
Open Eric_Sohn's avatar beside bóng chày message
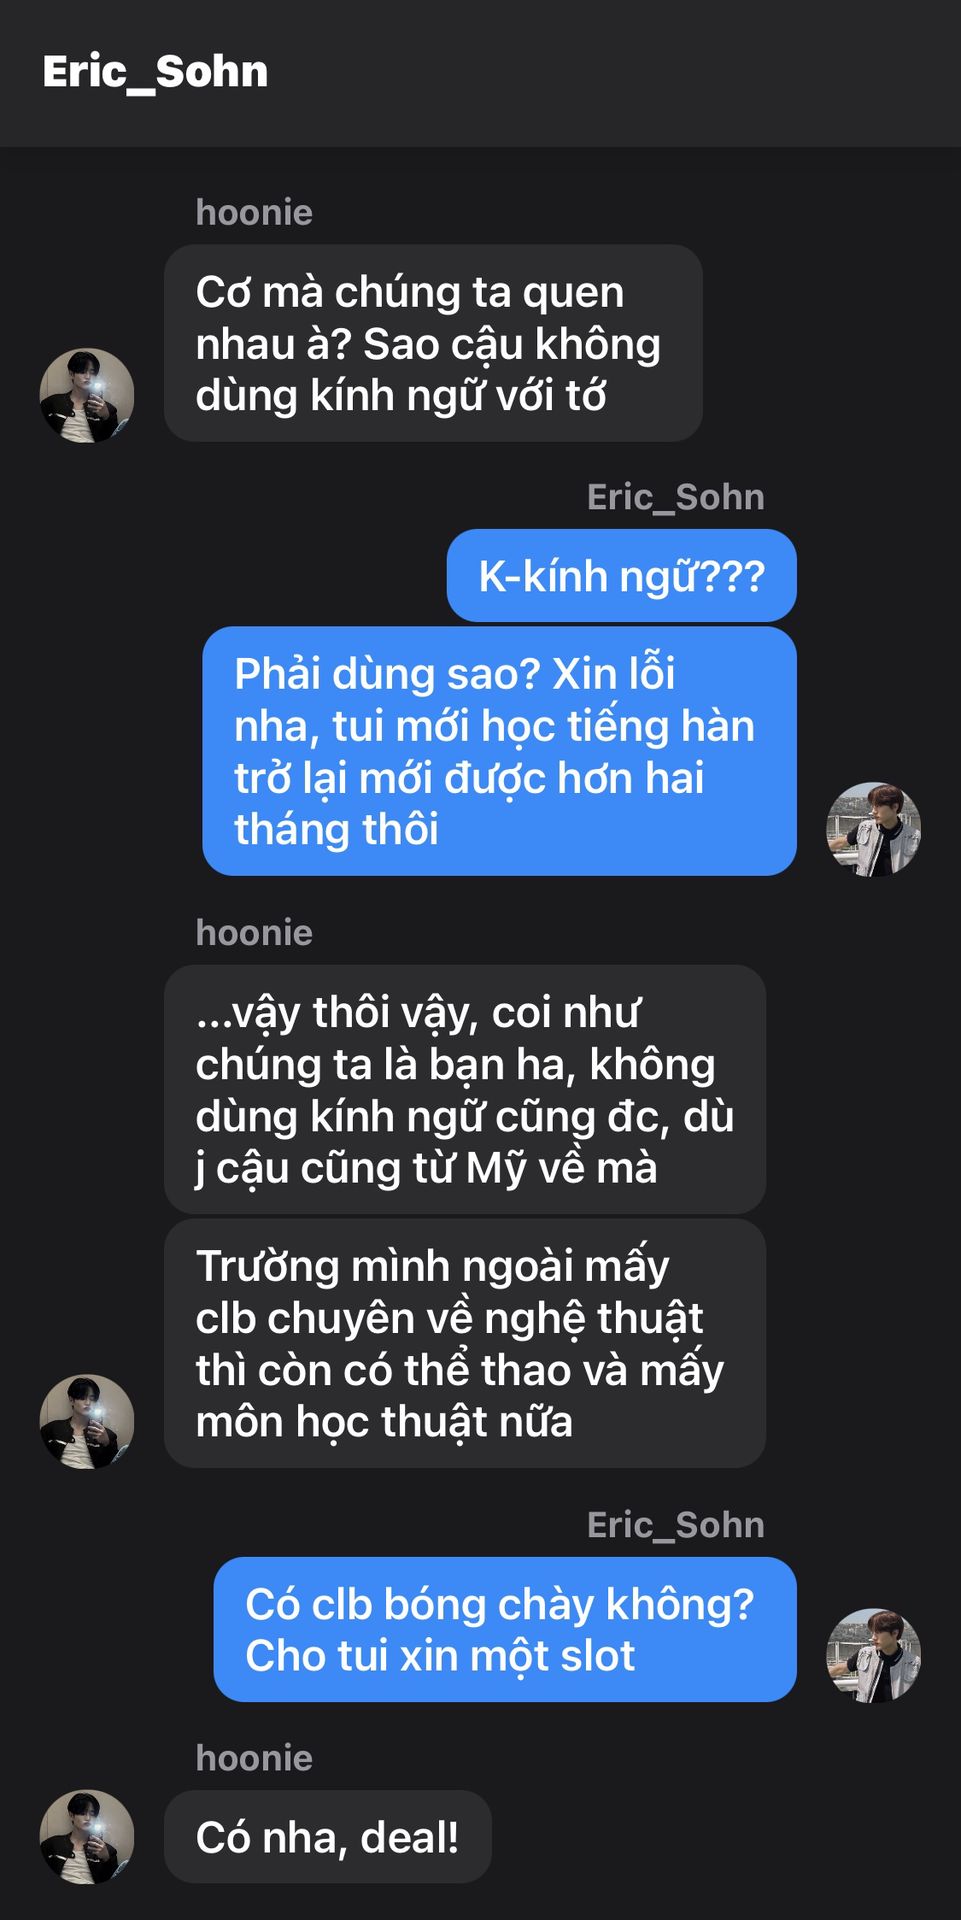click(x=873, y=1655)
